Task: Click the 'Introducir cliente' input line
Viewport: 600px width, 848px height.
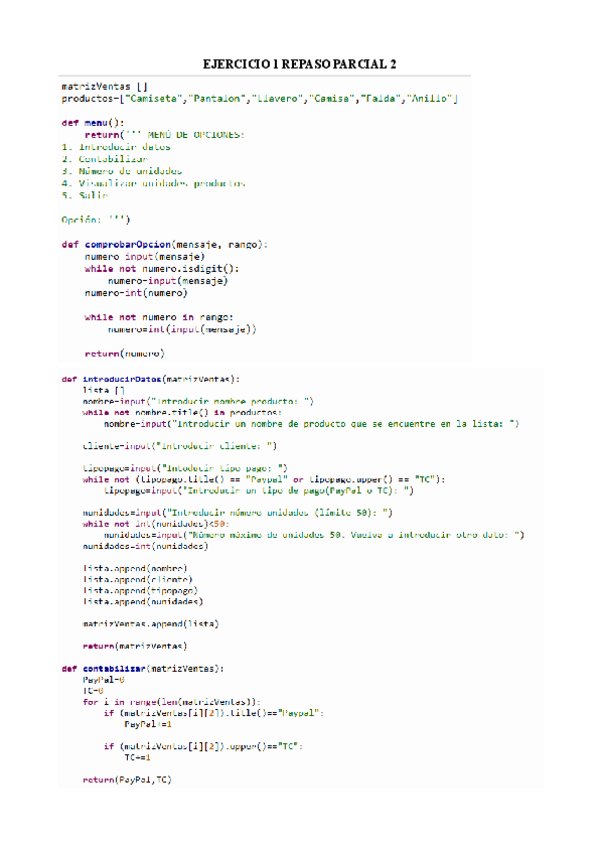Action: coord(180,446)
